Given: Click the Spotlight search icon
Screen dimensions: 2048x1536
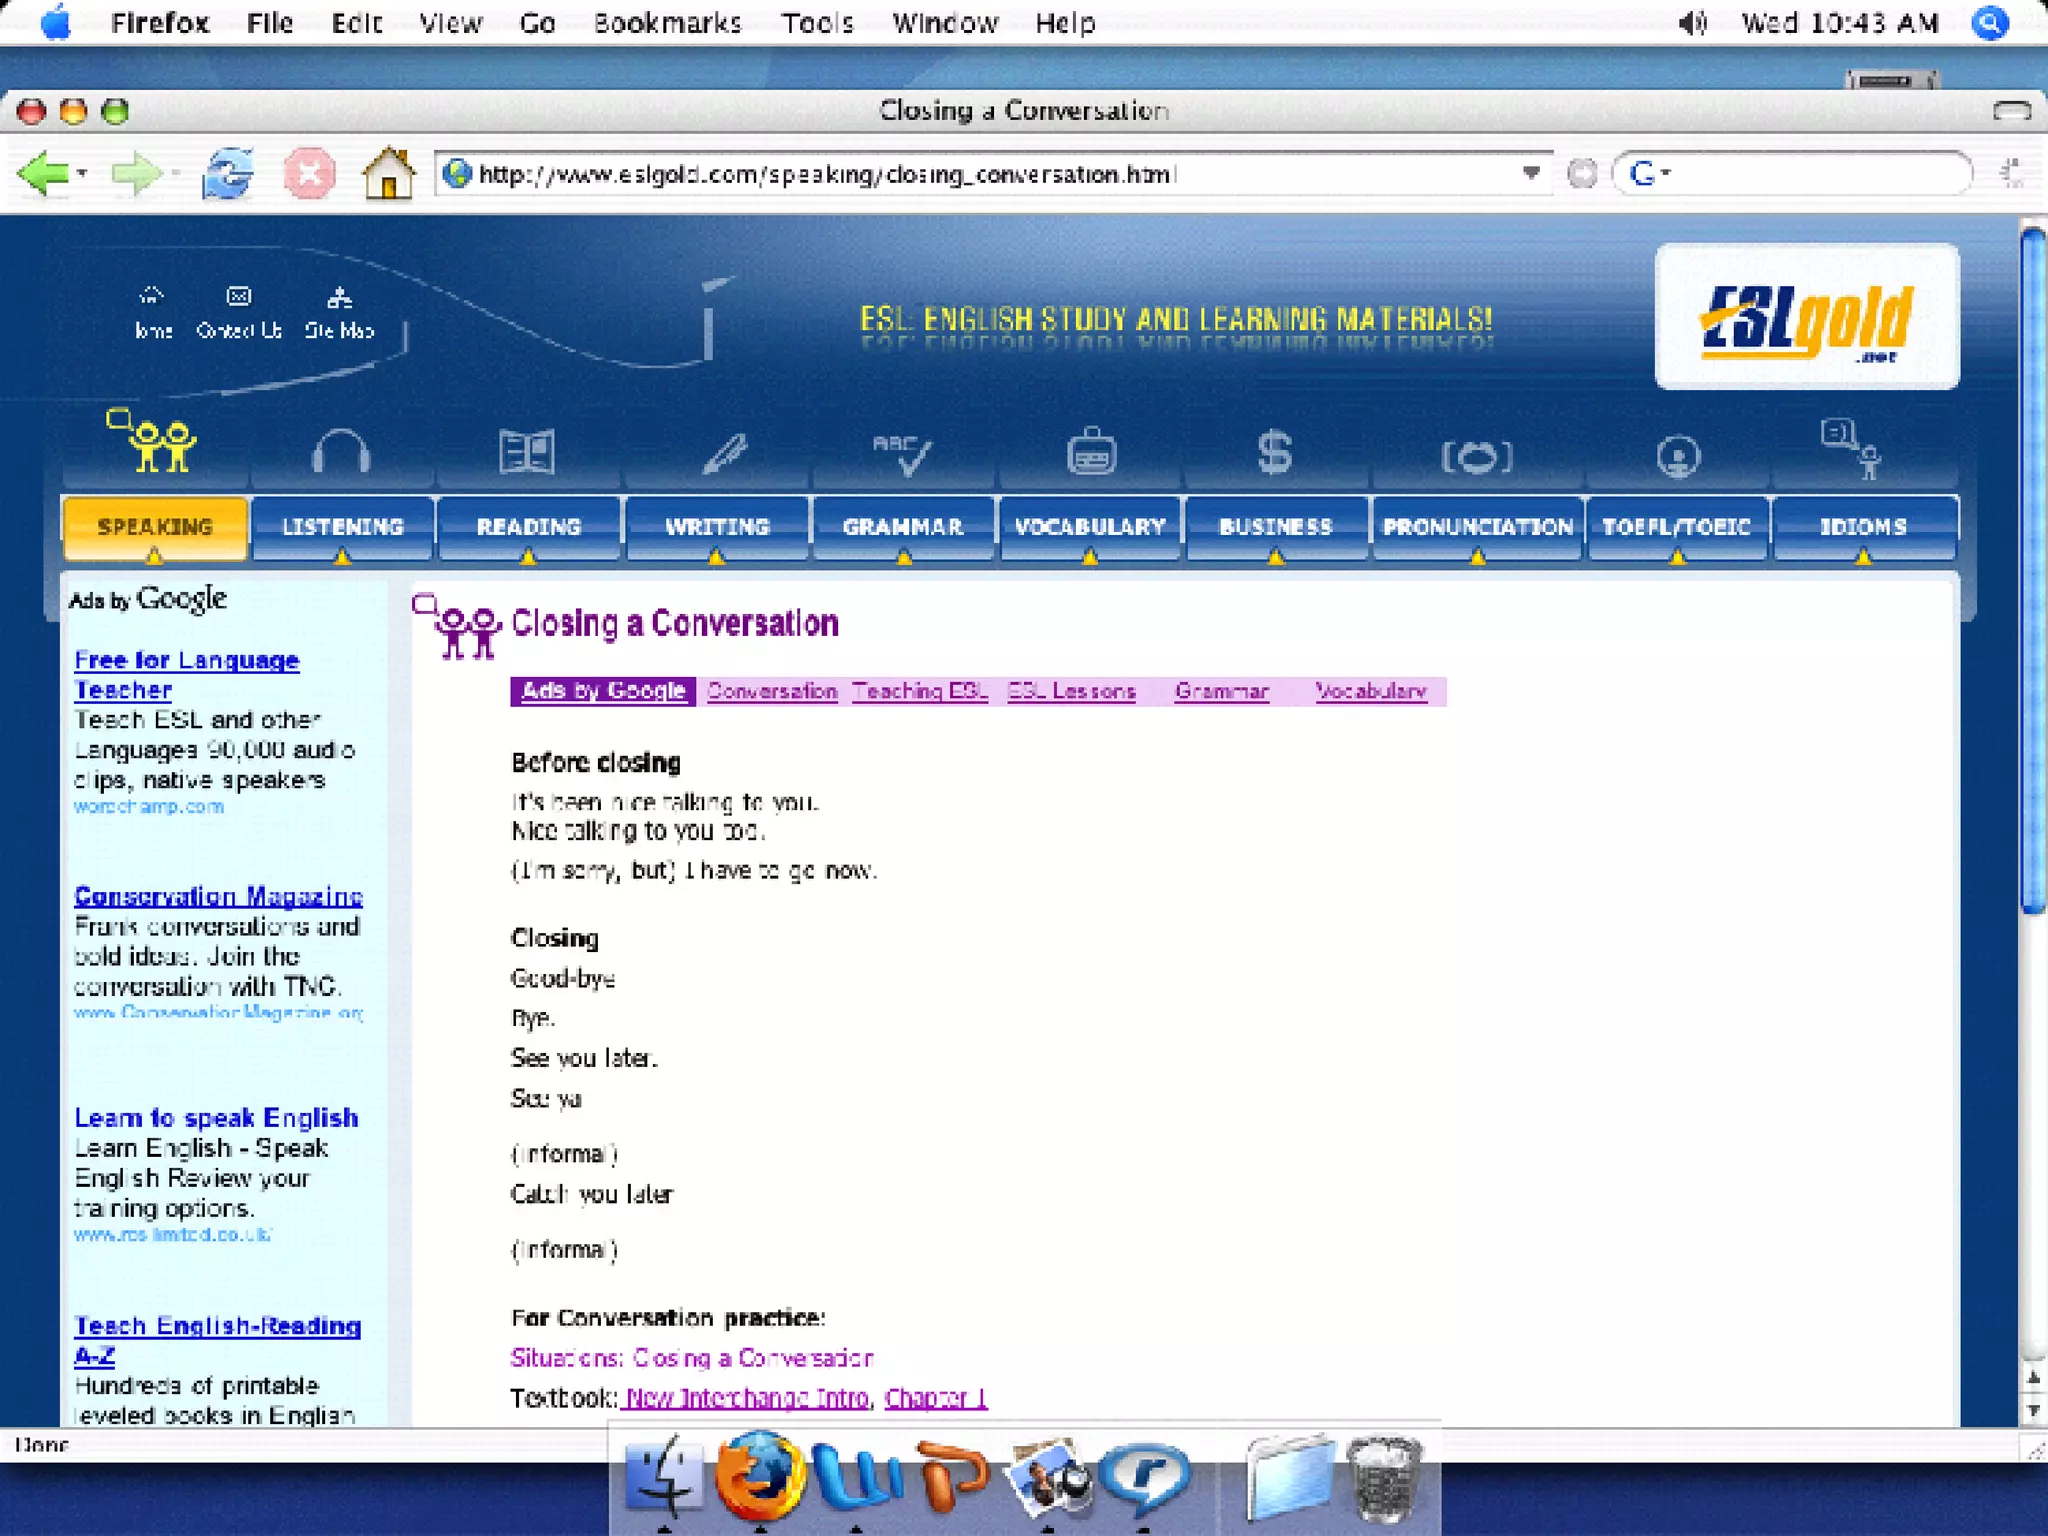Looking at the screenshot, I should point(1990,23).
